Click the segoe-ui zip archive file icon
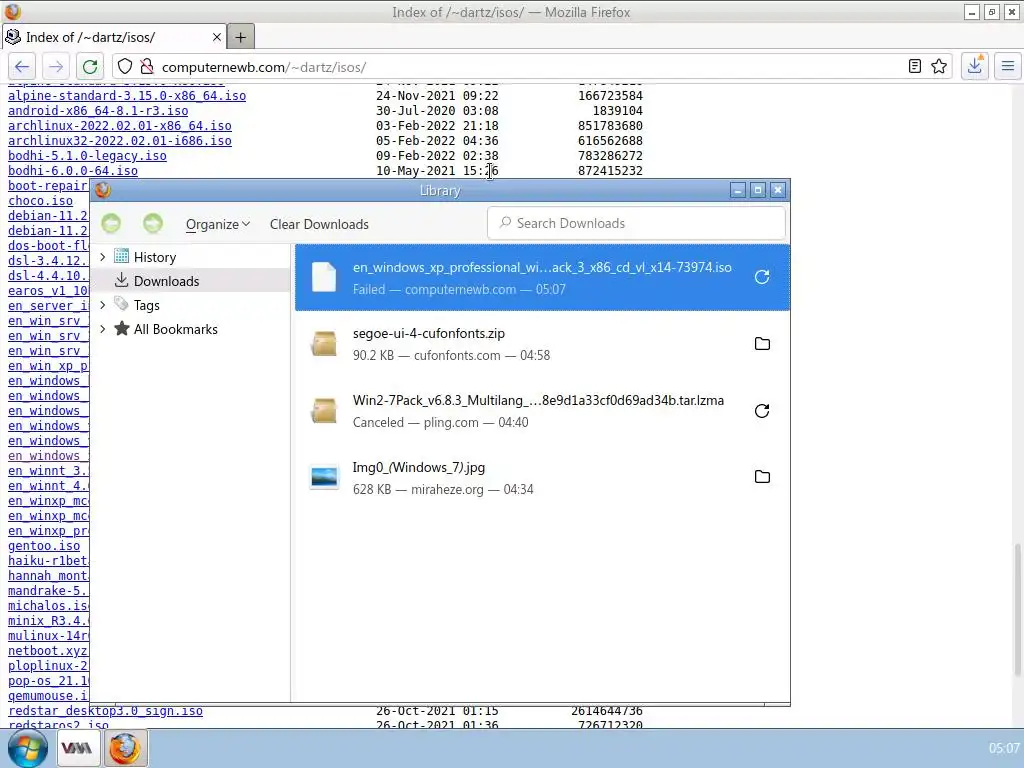 pos(324,344)
